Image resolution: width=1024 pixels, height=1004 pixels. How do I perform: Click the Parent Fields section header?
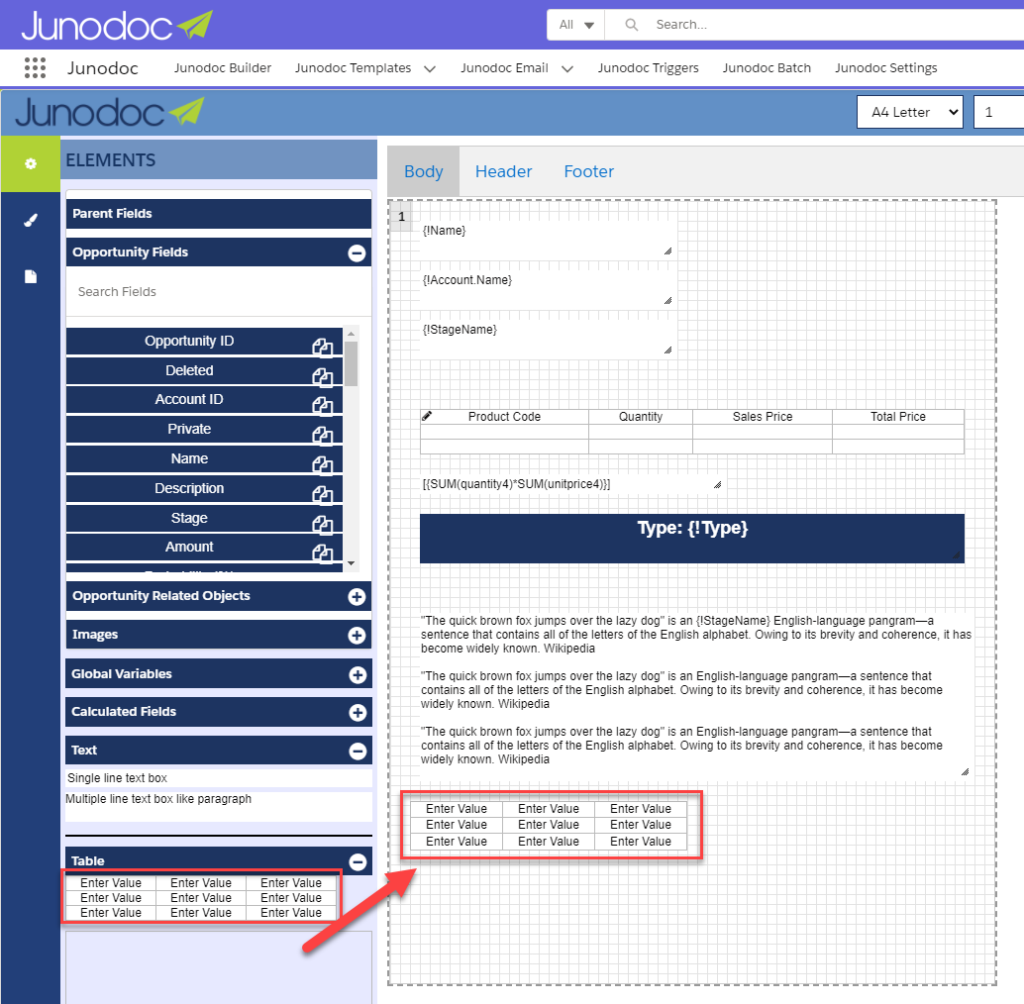coord(219,214)
